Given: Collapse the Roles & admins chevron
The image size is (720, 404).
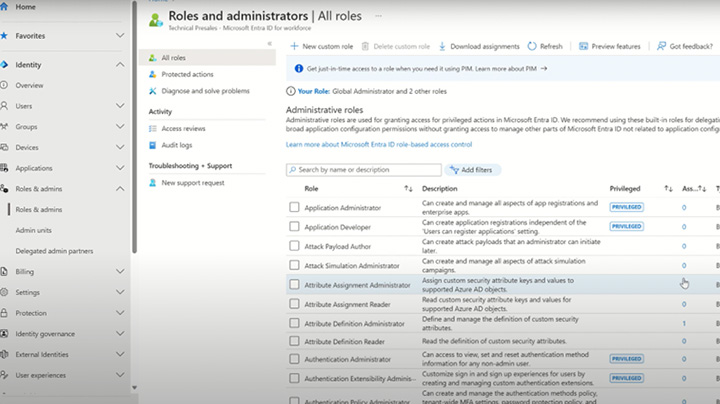Looking at the screenshot, I should pyautogui.click(x=120, y=189).
